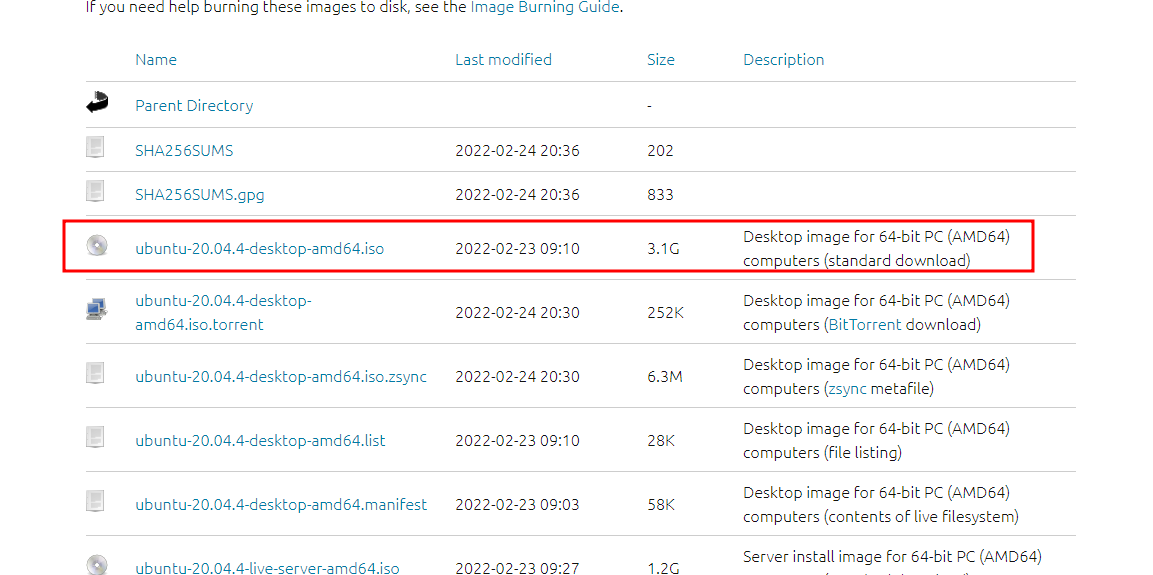Click the disc icon for the live-server iso
Screen dimensions: 1153x575
click(x=97, y=565)
